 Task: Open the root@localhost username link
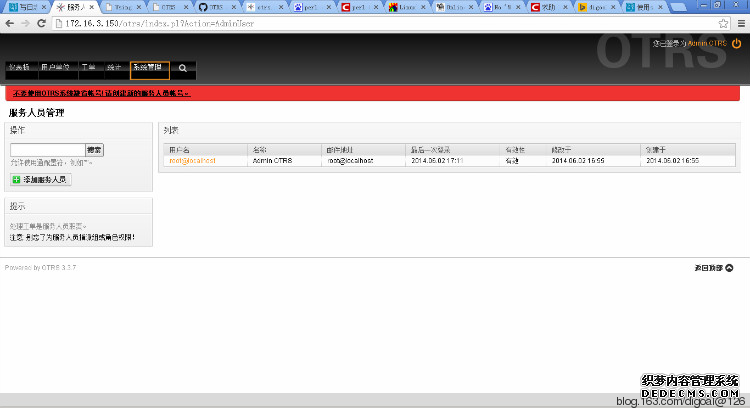click(x=192, y=161)
